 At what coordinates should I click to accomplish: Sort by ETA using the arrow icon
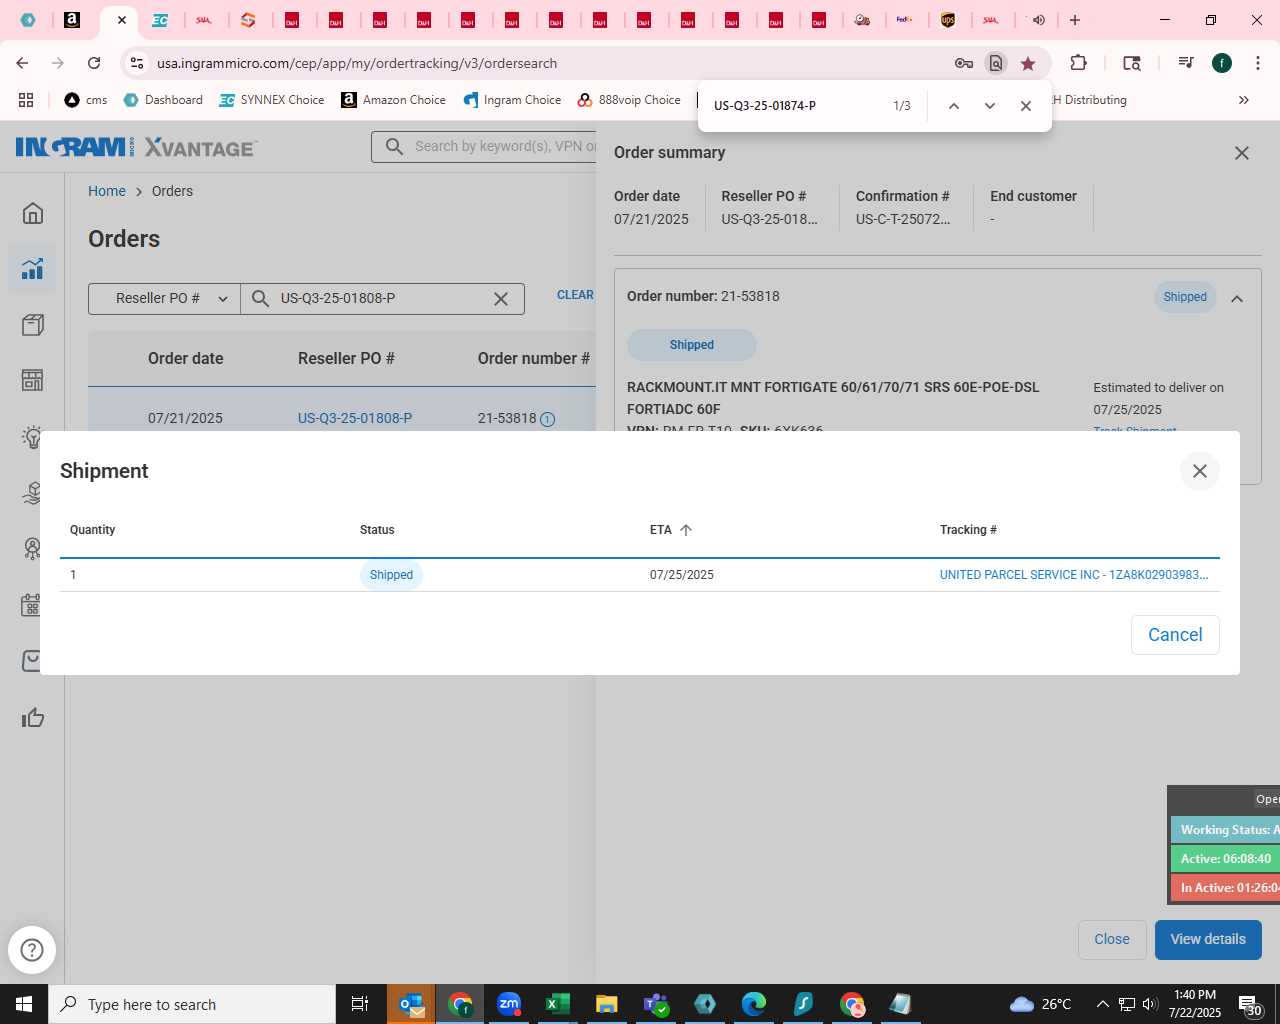pos(686,530)
